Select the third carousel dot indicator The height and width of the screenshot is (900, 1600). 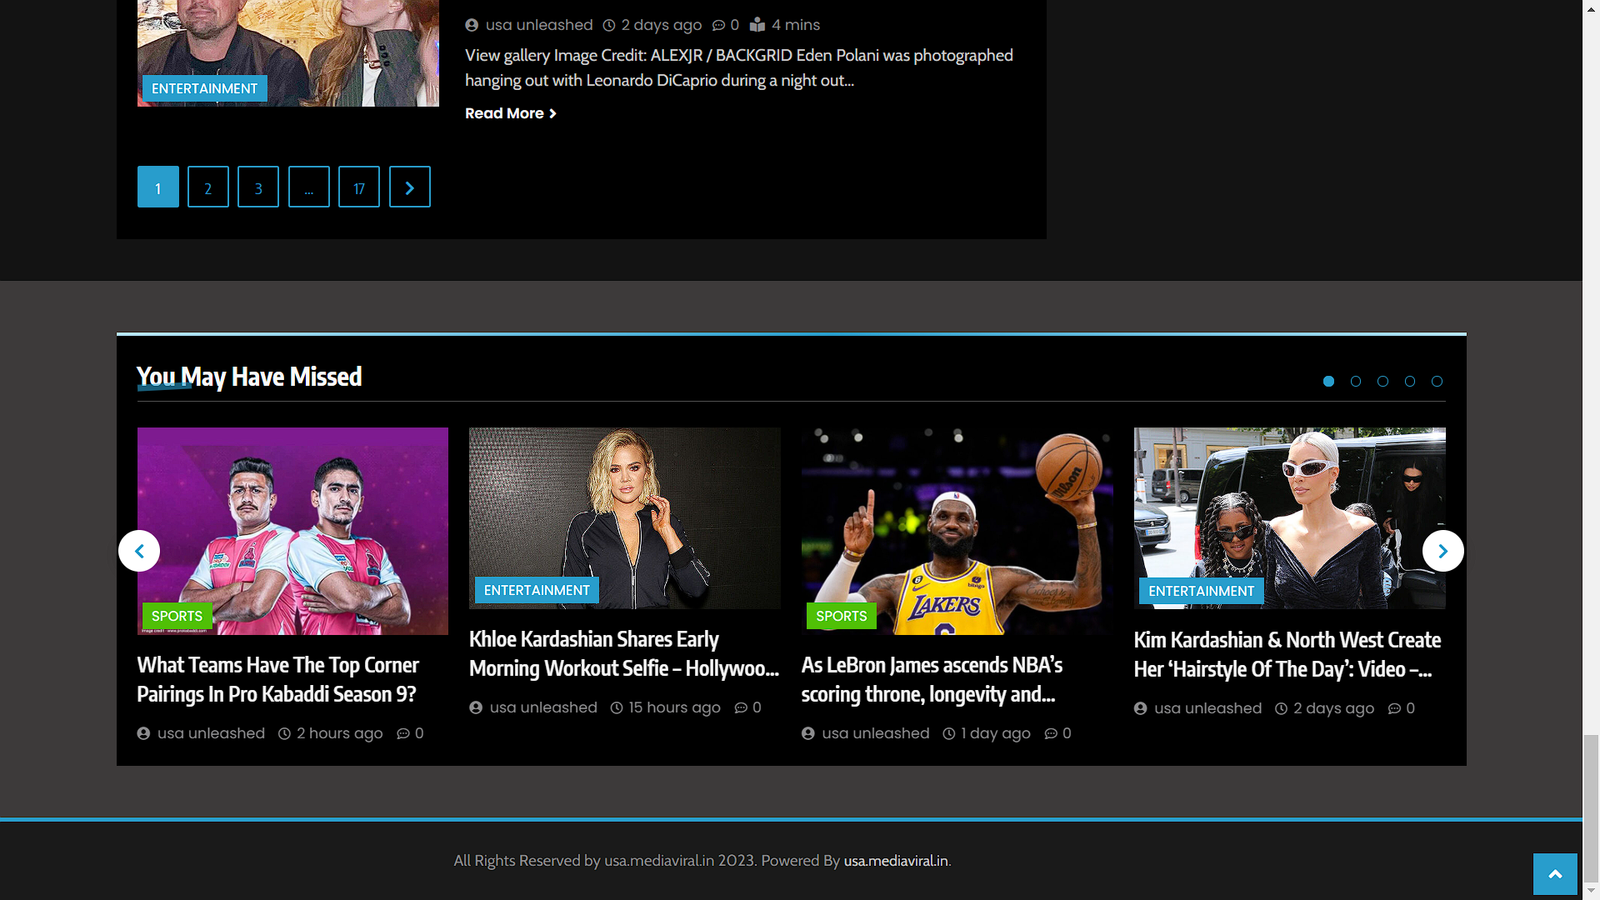1383,381
